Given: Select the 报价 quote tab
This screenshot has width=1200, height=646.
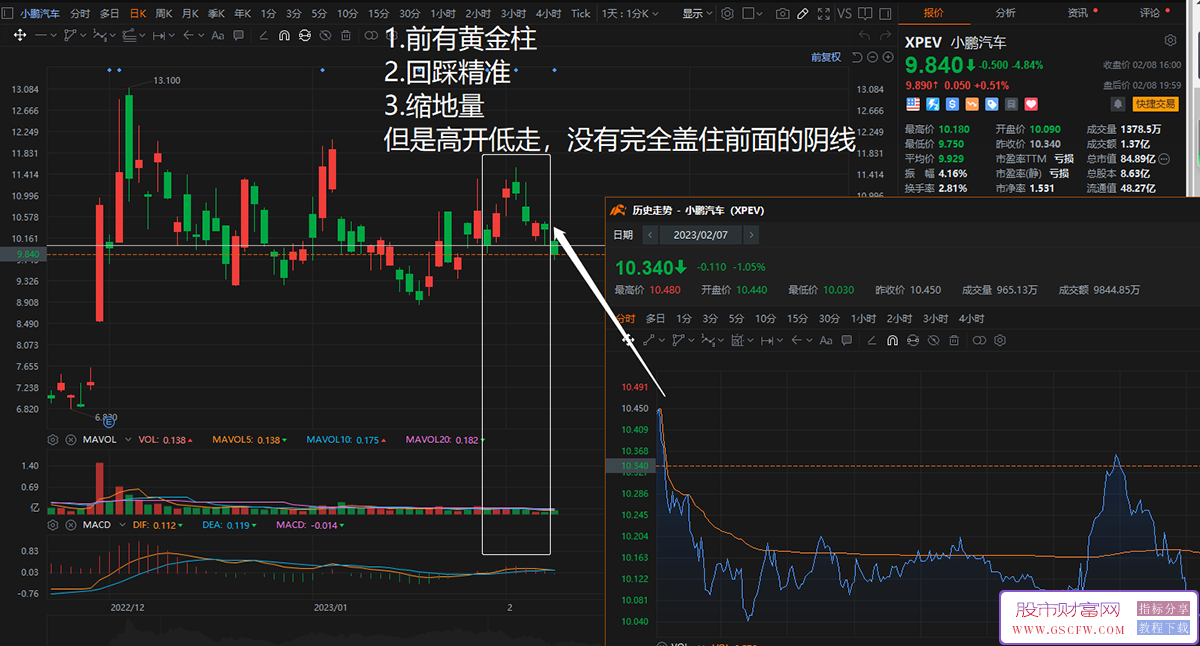Looking at the screenshot, I should (x=933, y=13).
